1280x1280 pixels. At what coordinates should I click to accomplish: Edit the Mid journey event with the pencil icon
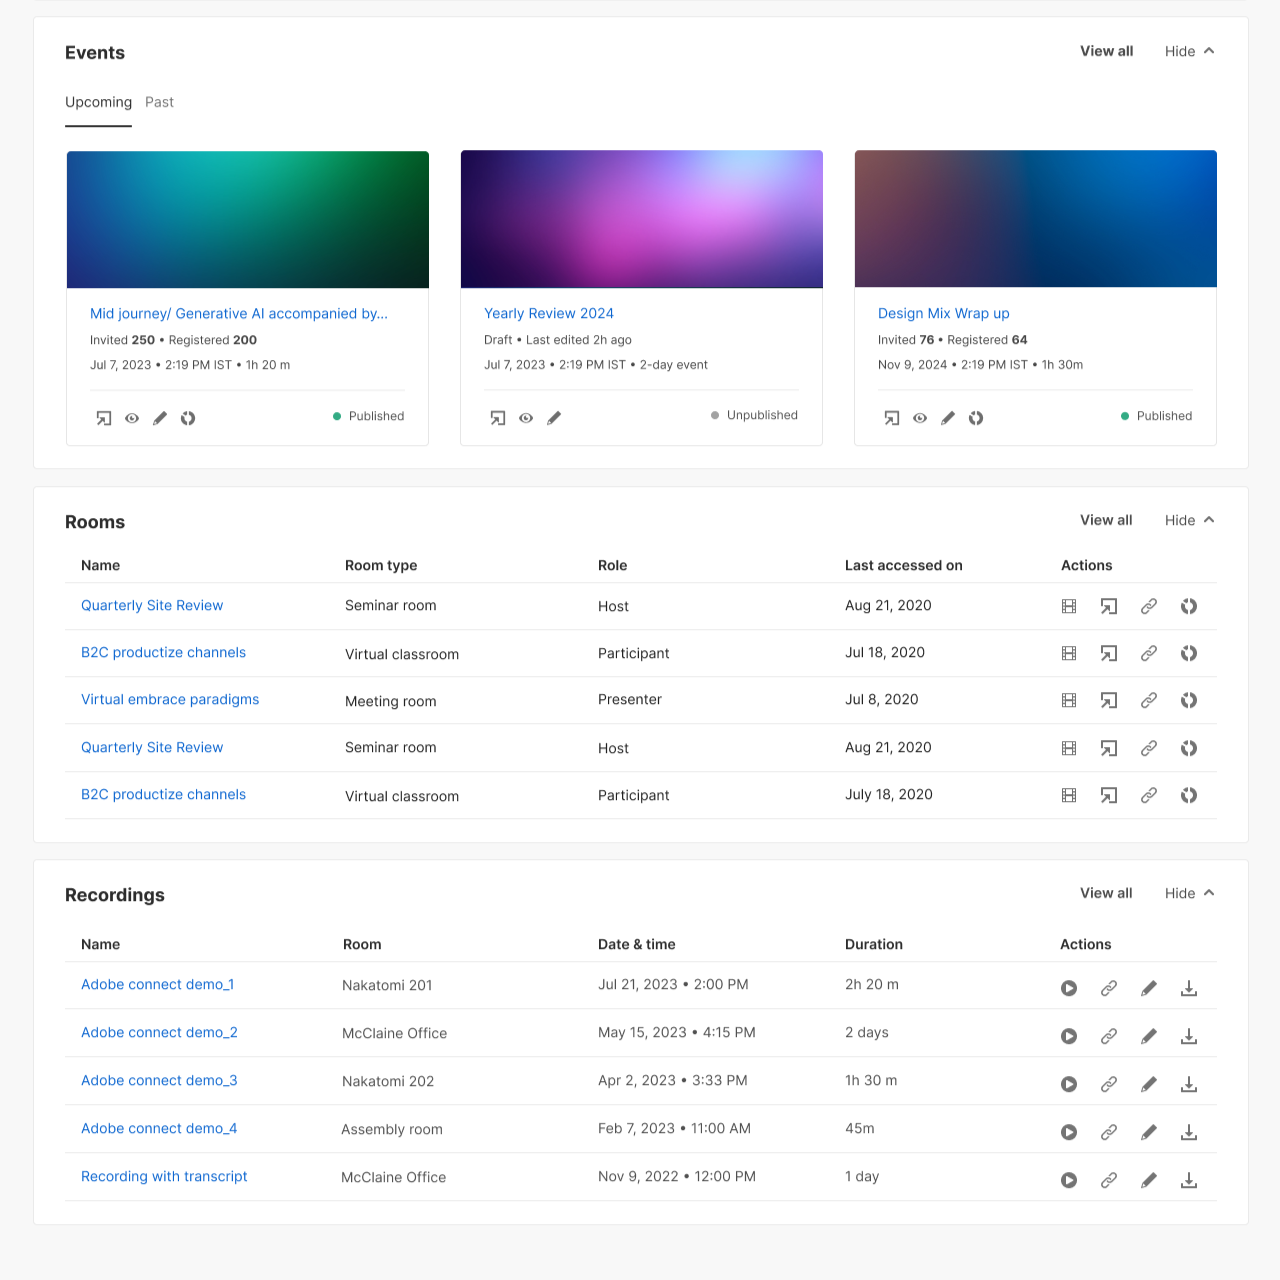(160, 418)
